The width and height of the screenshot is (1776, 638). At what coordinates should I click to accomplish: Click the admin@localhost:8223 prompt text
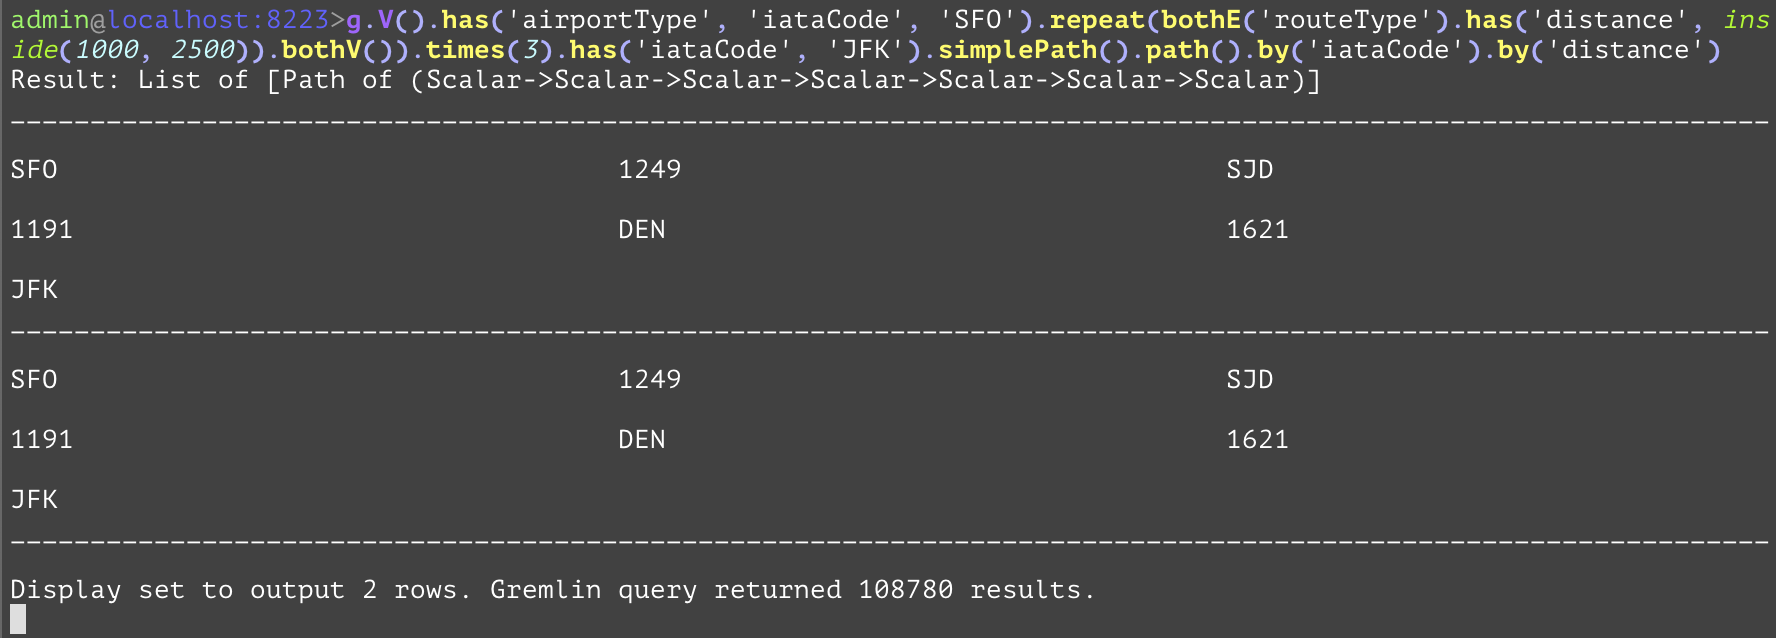(170, 20)
